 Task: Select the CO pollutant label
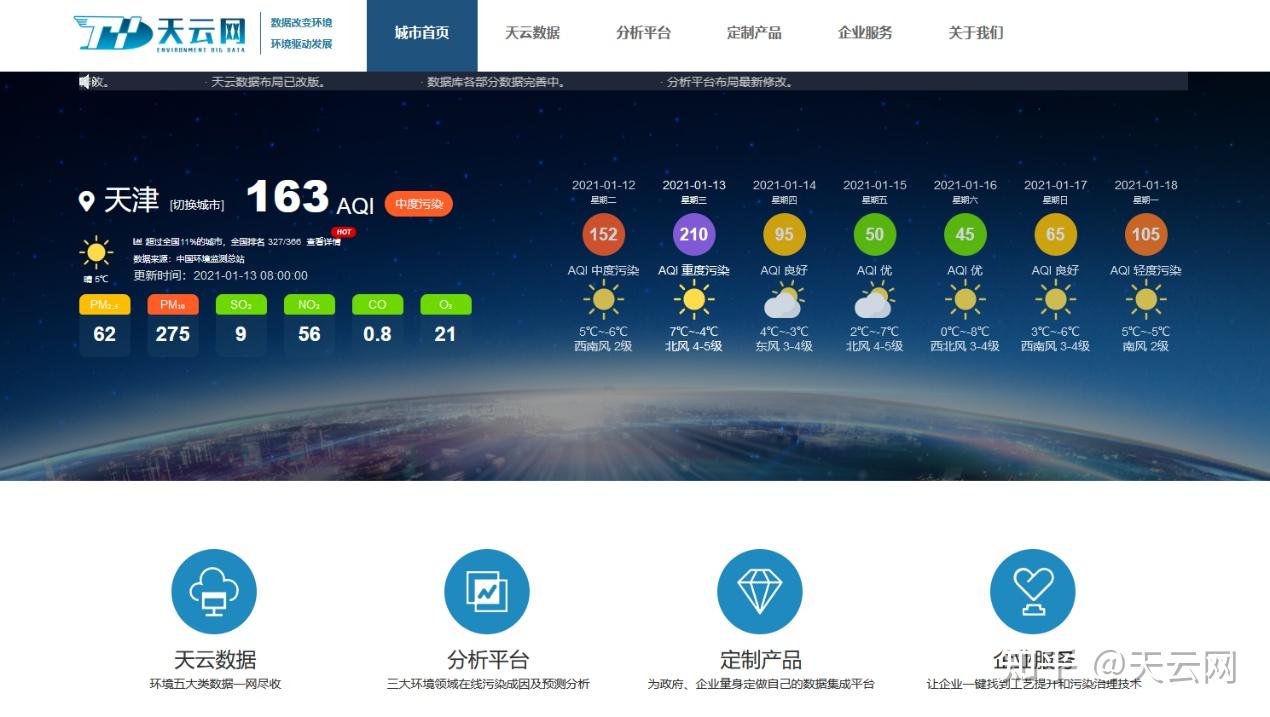click(x=377, y=305)
